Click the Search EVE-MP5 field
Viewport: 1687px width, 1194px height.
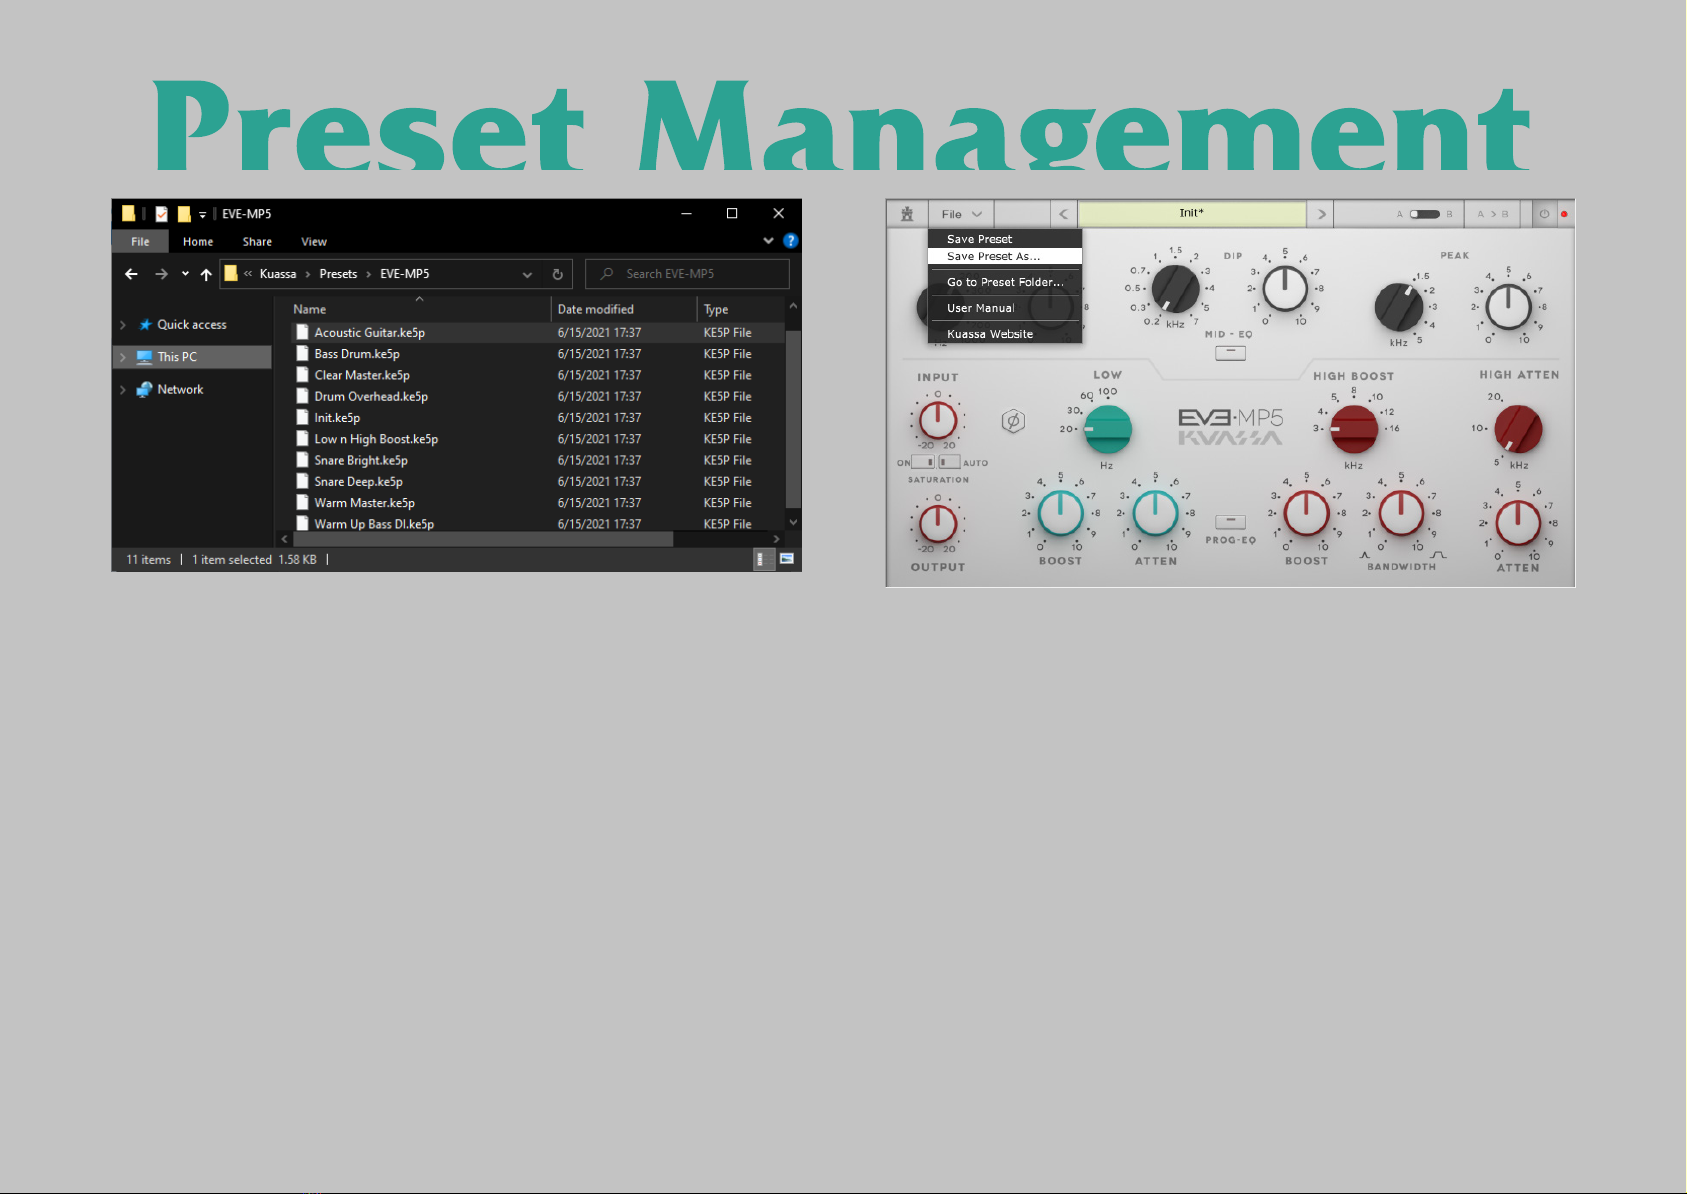pyautogui.click(x=687, y=274)
